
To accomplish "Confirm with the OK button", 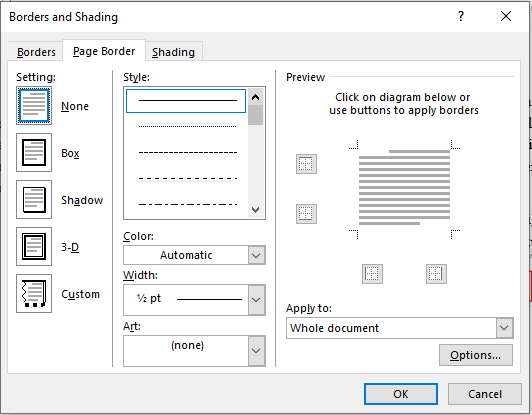I will pyautogui.click(x=401, y=394).
